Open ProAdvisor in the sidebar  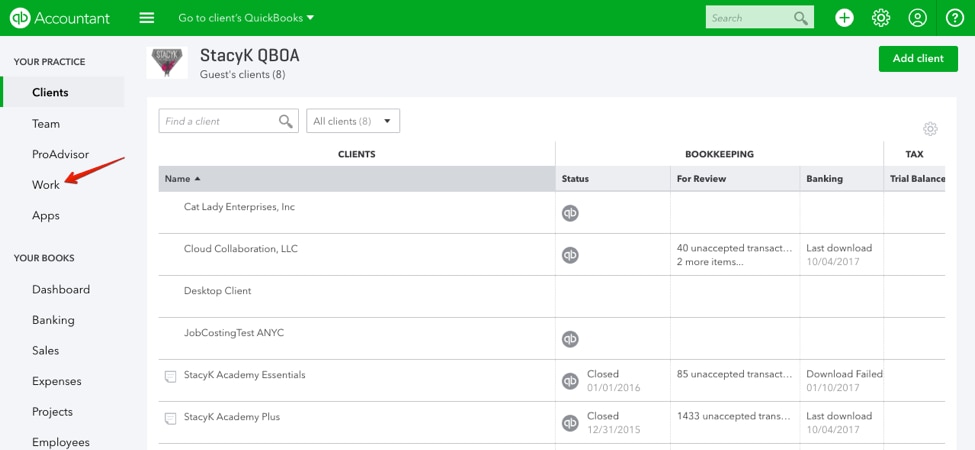[60, 154]
